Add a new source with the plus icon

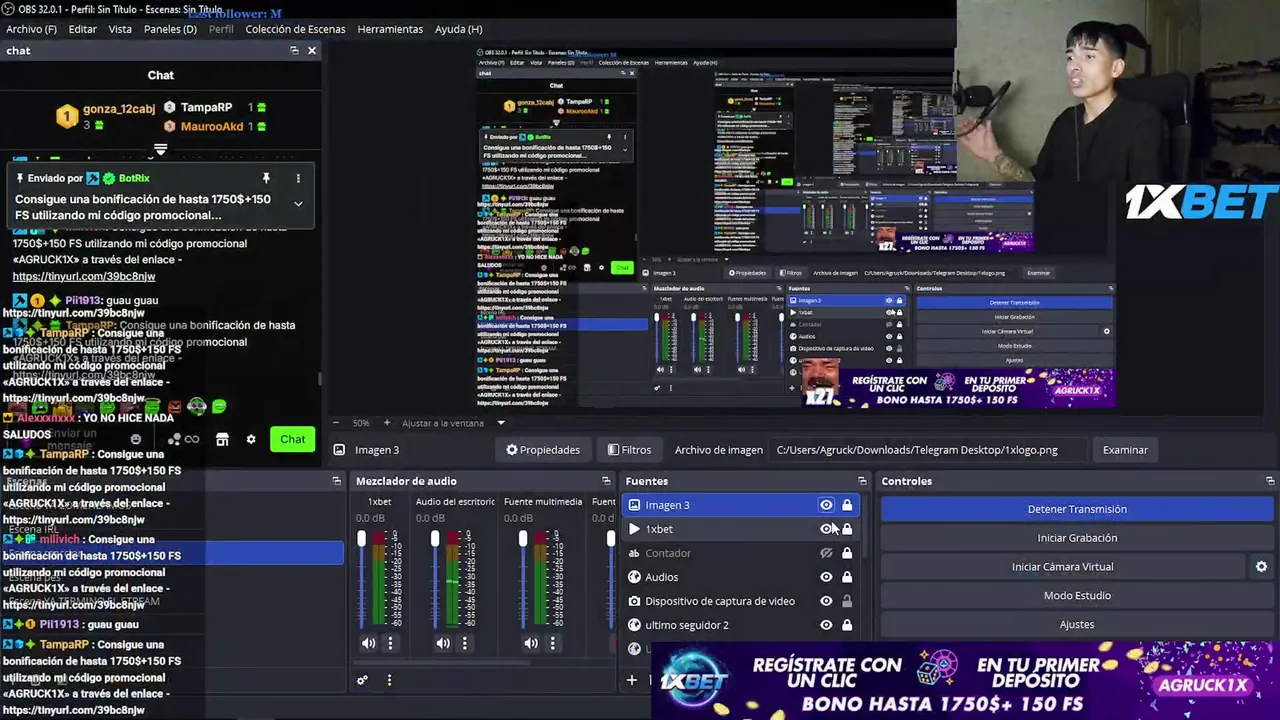point(631,680)
